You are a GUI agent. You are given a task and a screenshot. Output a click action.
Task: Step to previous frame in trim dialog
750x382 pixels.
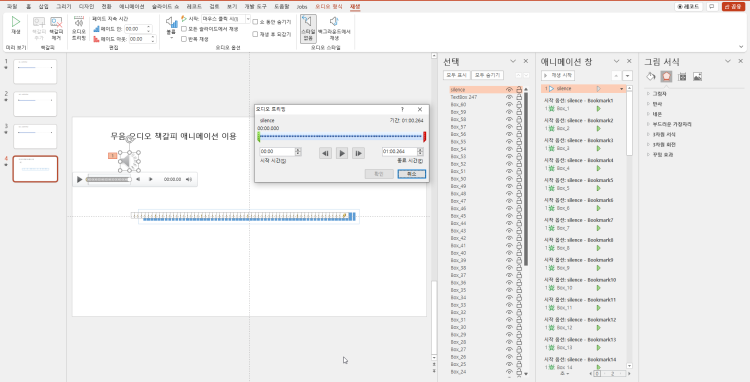click(325, 153)
